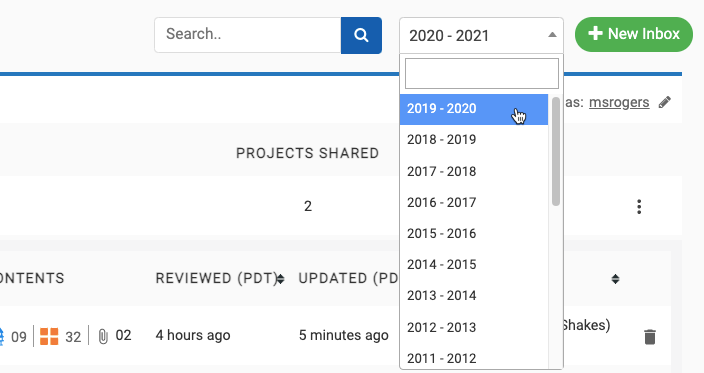Viewport: 704px width, 373px height.
Task: Click the sort arrows in the last column
Action: pyautogui.click(x=615, y=279)
